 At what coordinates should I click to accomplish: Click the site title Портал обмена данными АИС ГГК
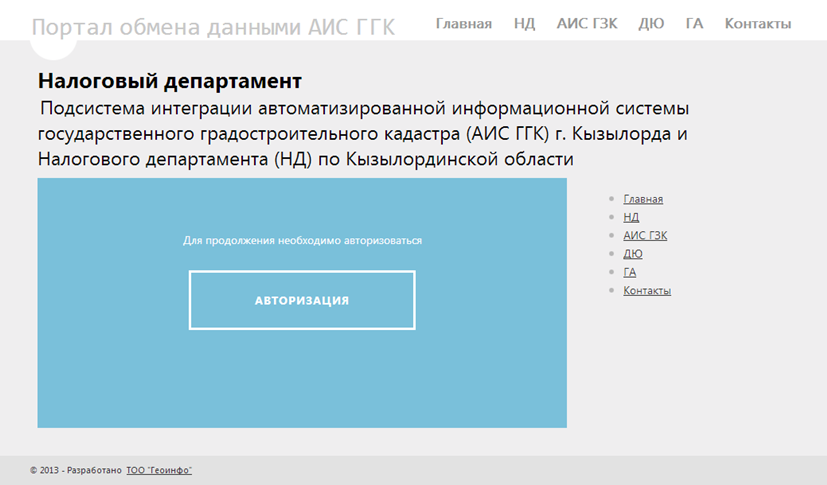(213, 27)
